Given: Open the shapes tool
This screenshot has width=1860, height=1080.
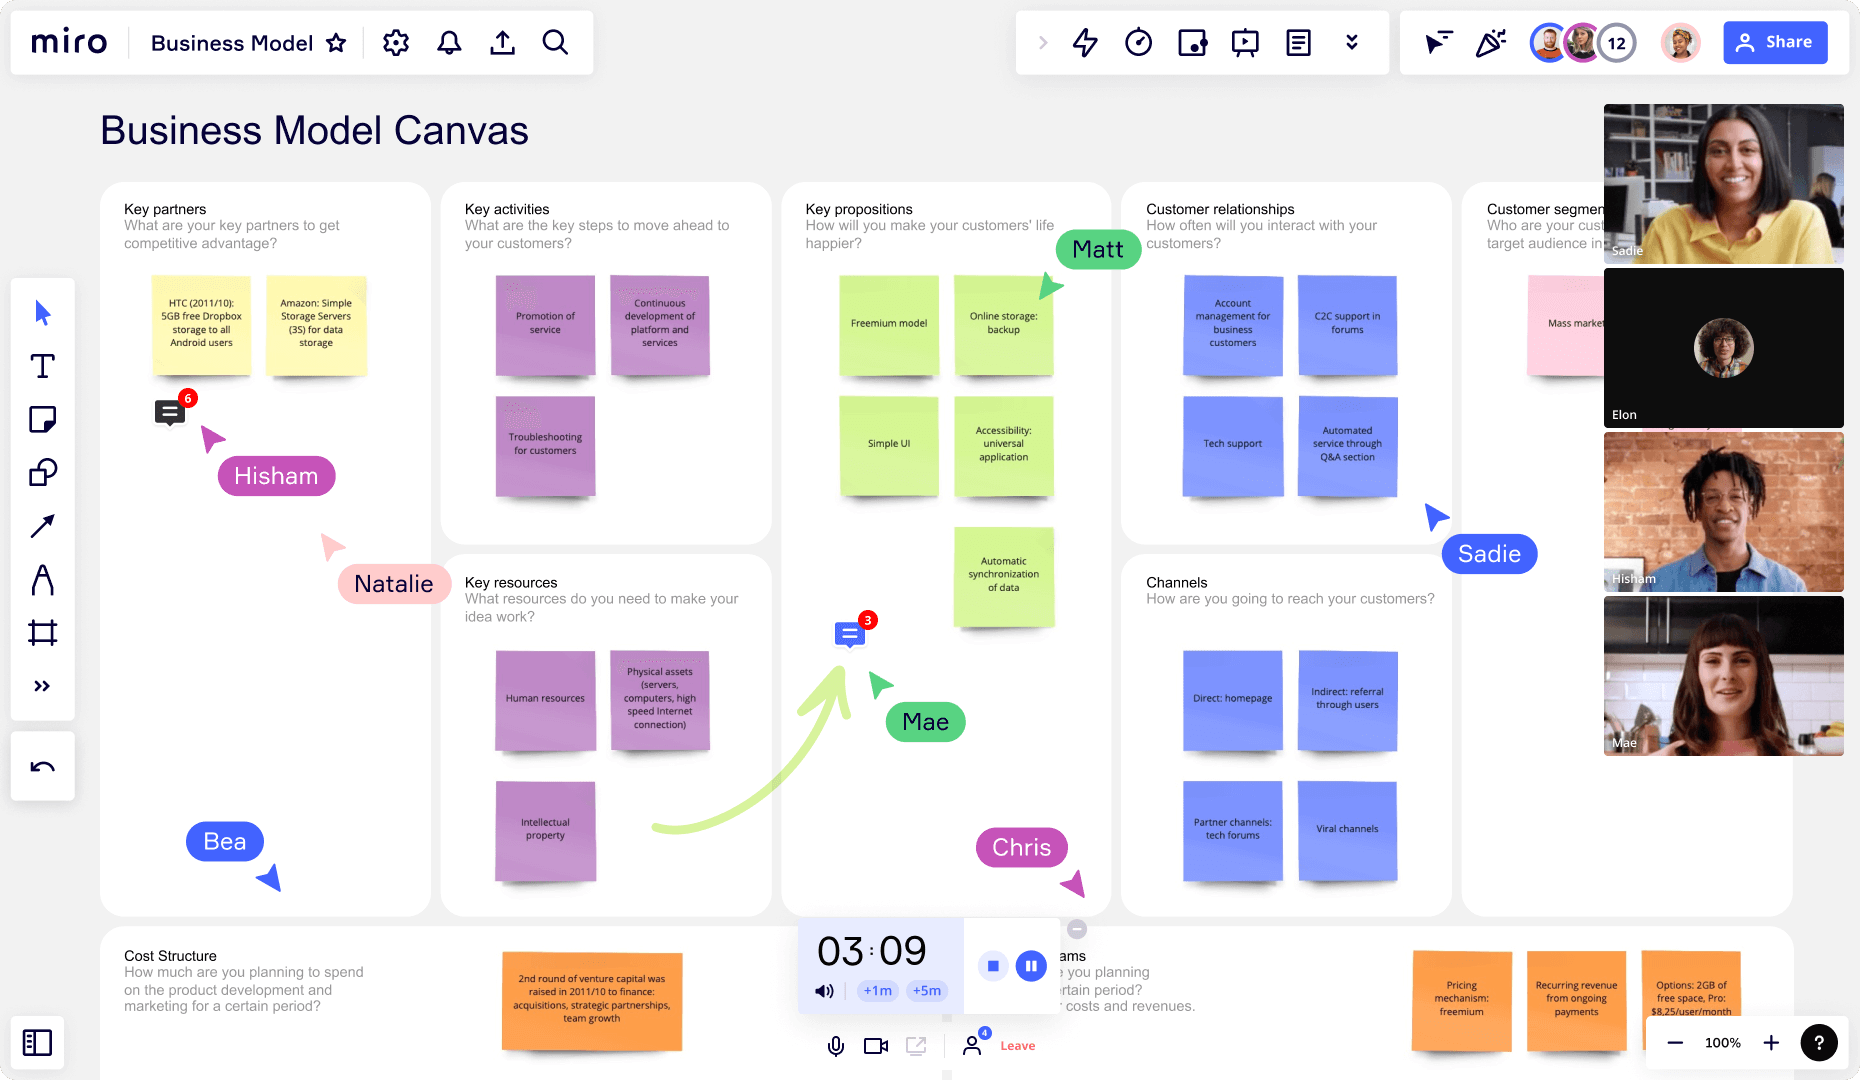Looking at the screenshot, I should pos(42,472).
